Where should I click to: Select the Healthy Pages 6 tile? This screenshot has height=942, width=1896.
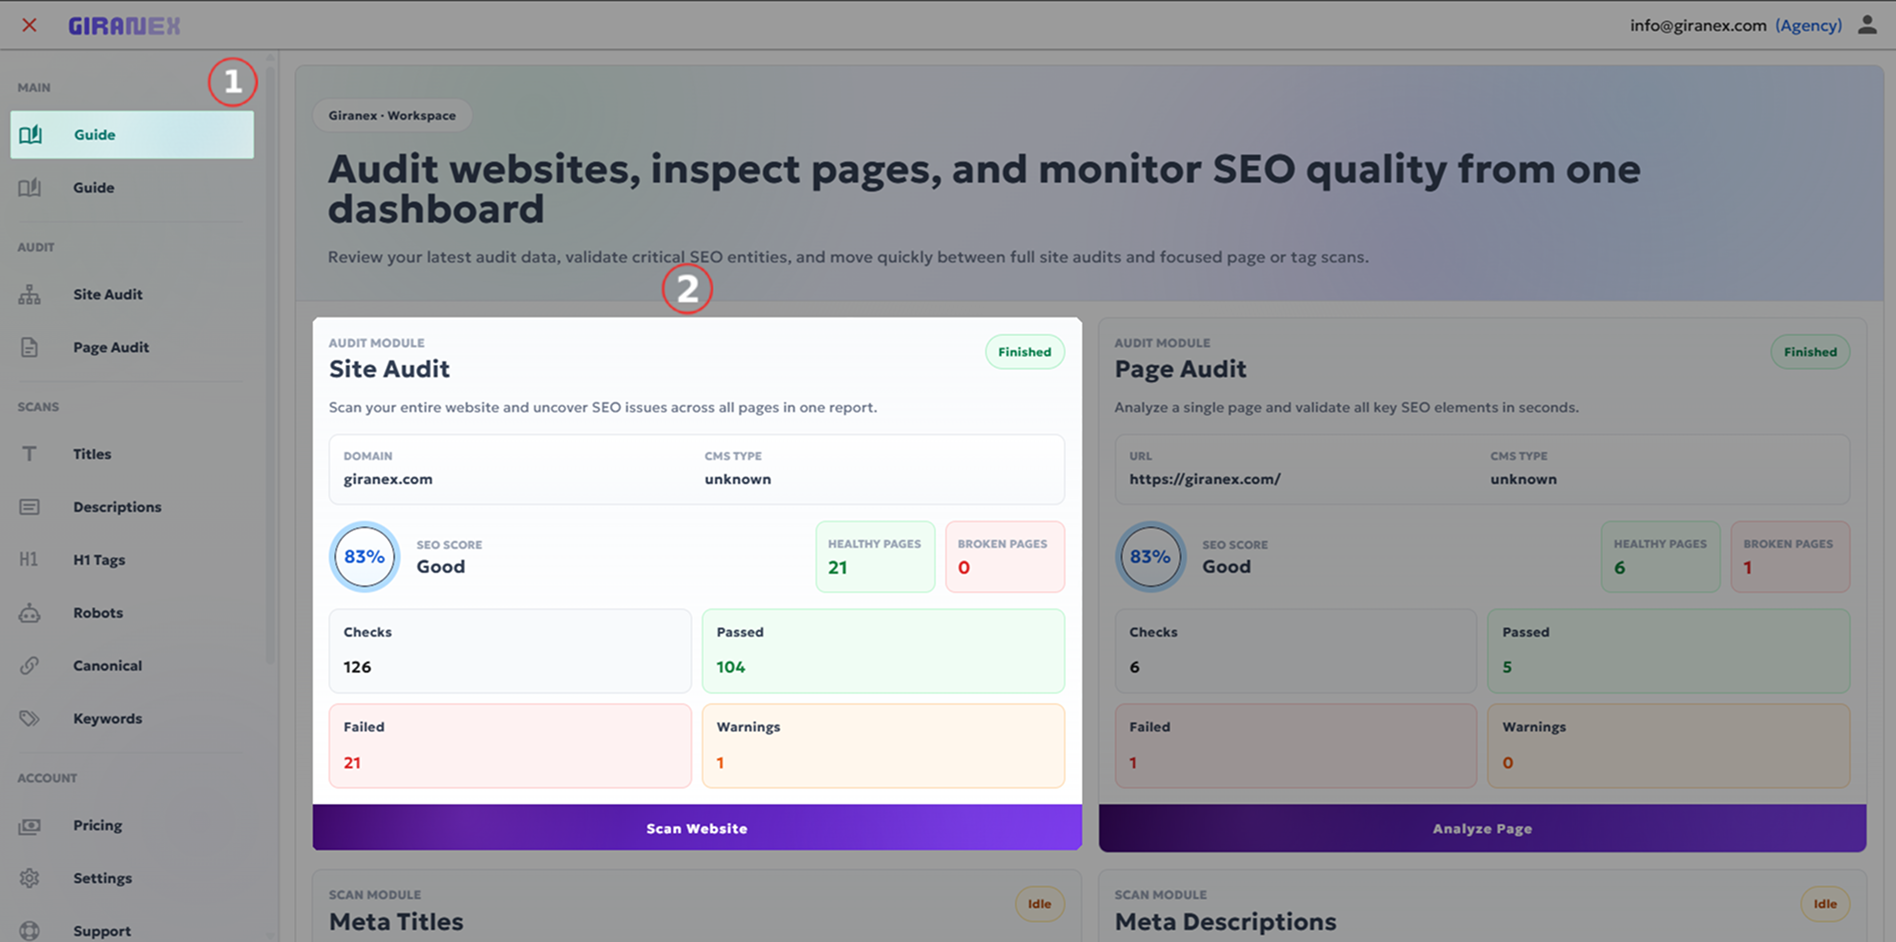click(1660, 557)
